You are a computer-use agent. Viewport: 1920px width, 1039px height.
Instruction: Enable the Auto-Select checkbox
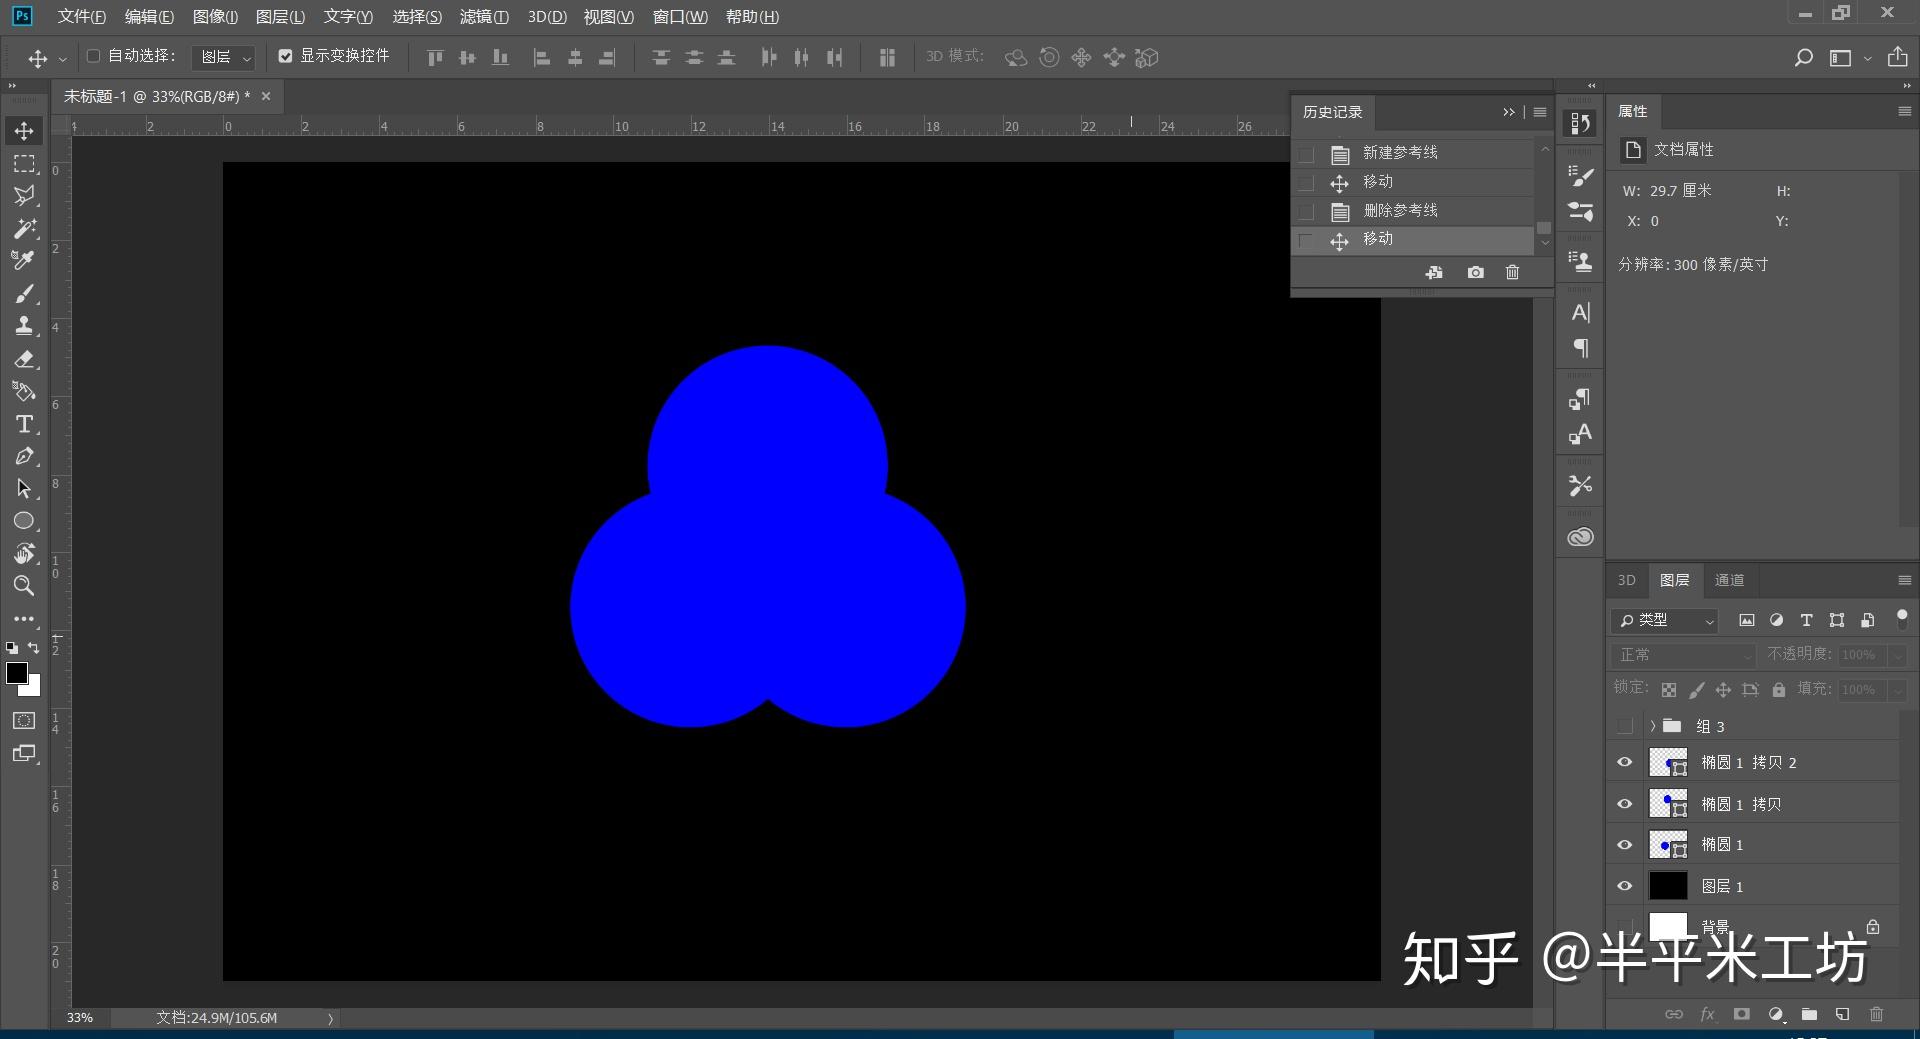pyautogui.click(x=93, y=56)
